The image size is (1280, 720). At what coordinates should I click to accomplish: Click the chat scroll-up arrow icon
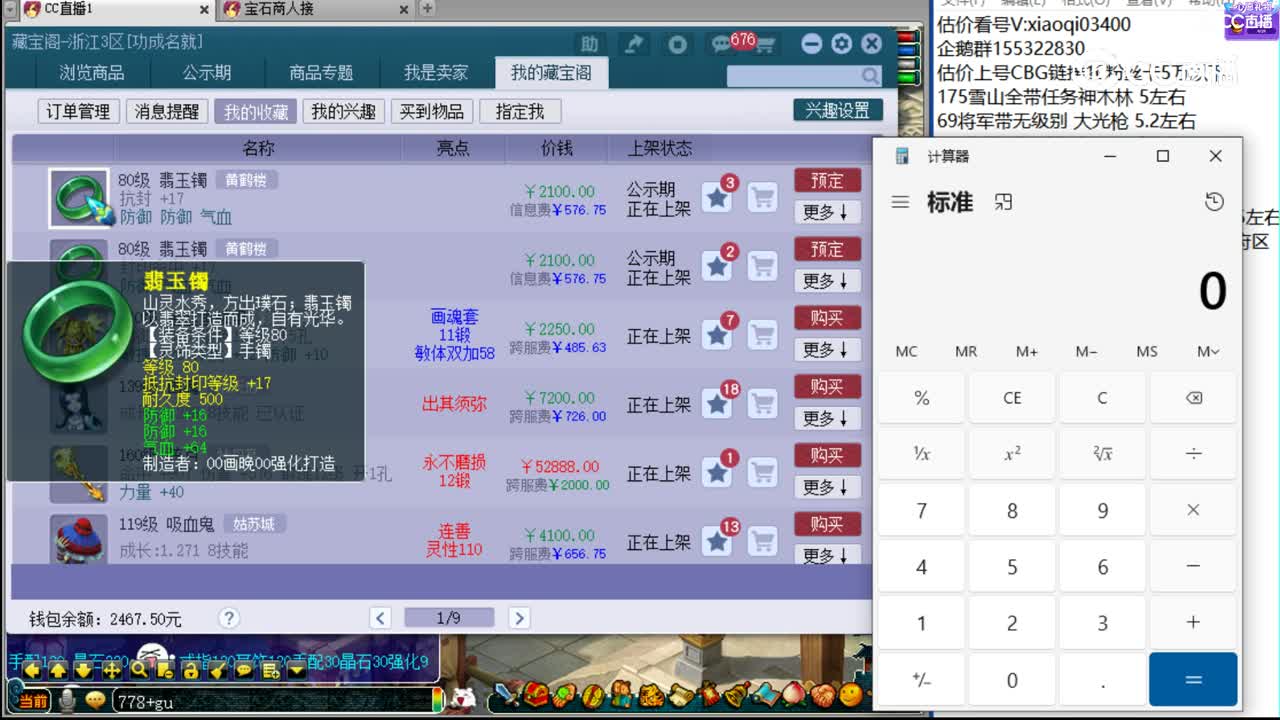[59, 669]
